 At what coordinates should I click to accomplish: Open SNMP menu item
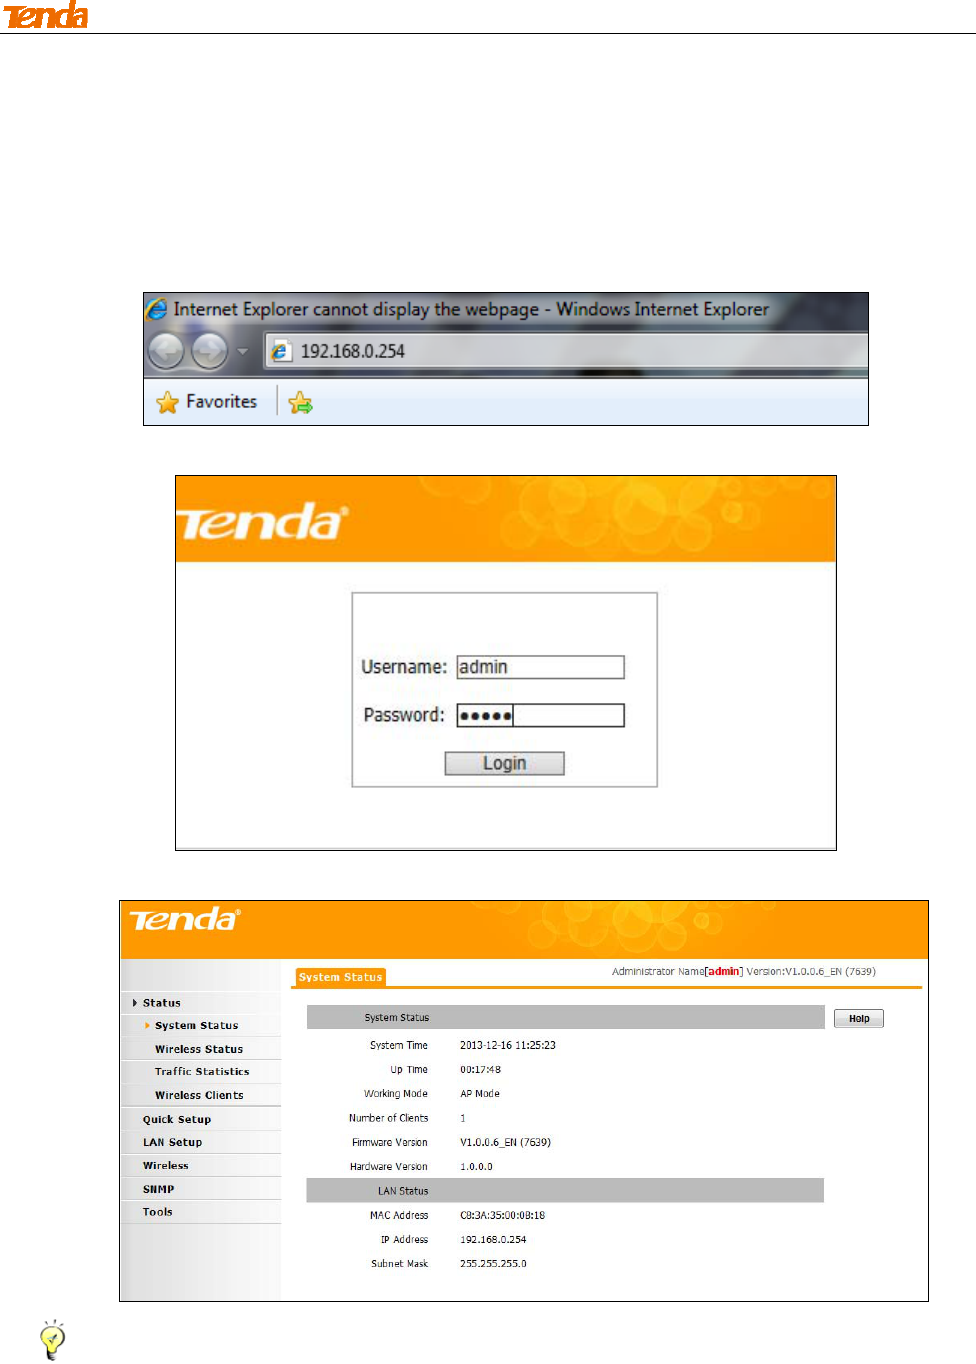158,1189
